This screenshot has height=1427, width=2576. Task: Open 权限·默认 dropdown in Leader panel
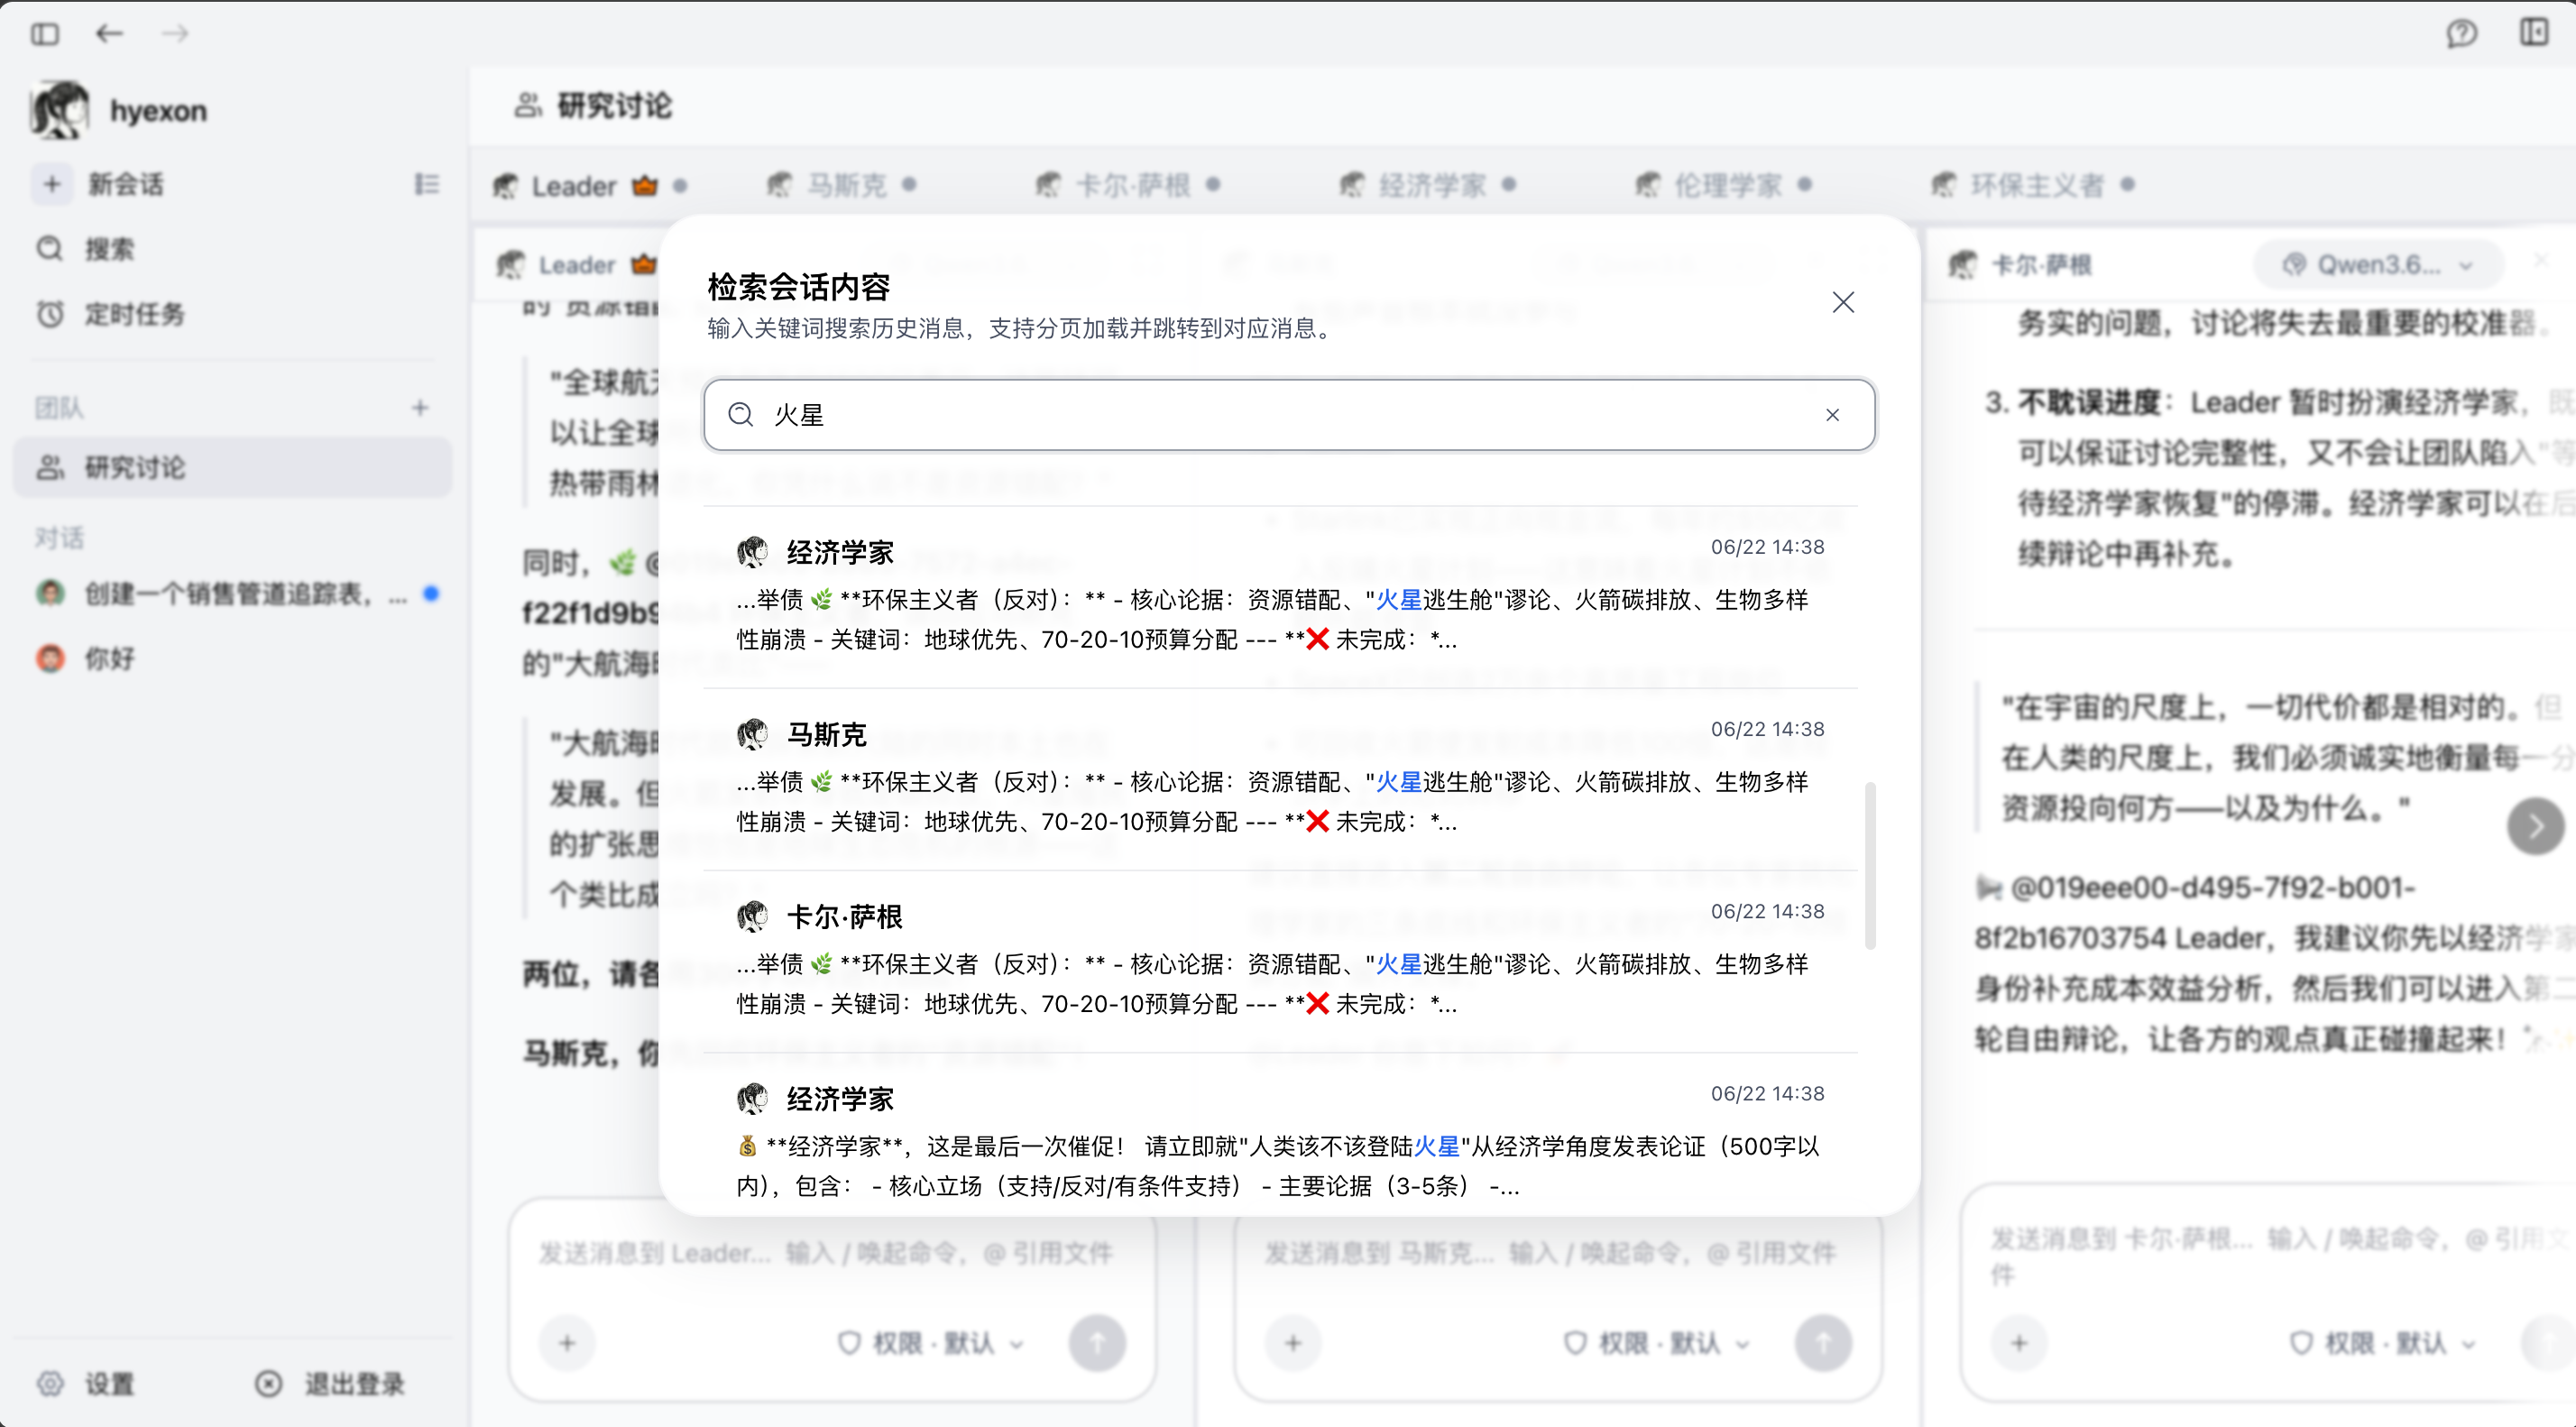tap(932, 1343)
